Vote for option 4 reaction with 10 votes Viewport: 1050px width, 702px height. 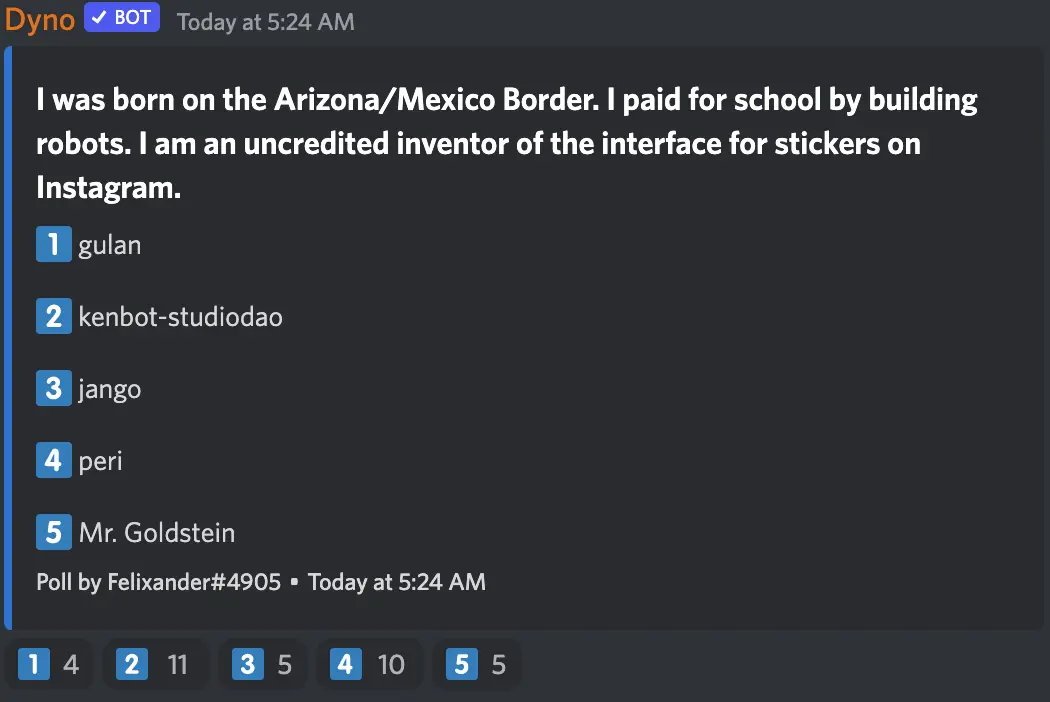coord(368,664)
